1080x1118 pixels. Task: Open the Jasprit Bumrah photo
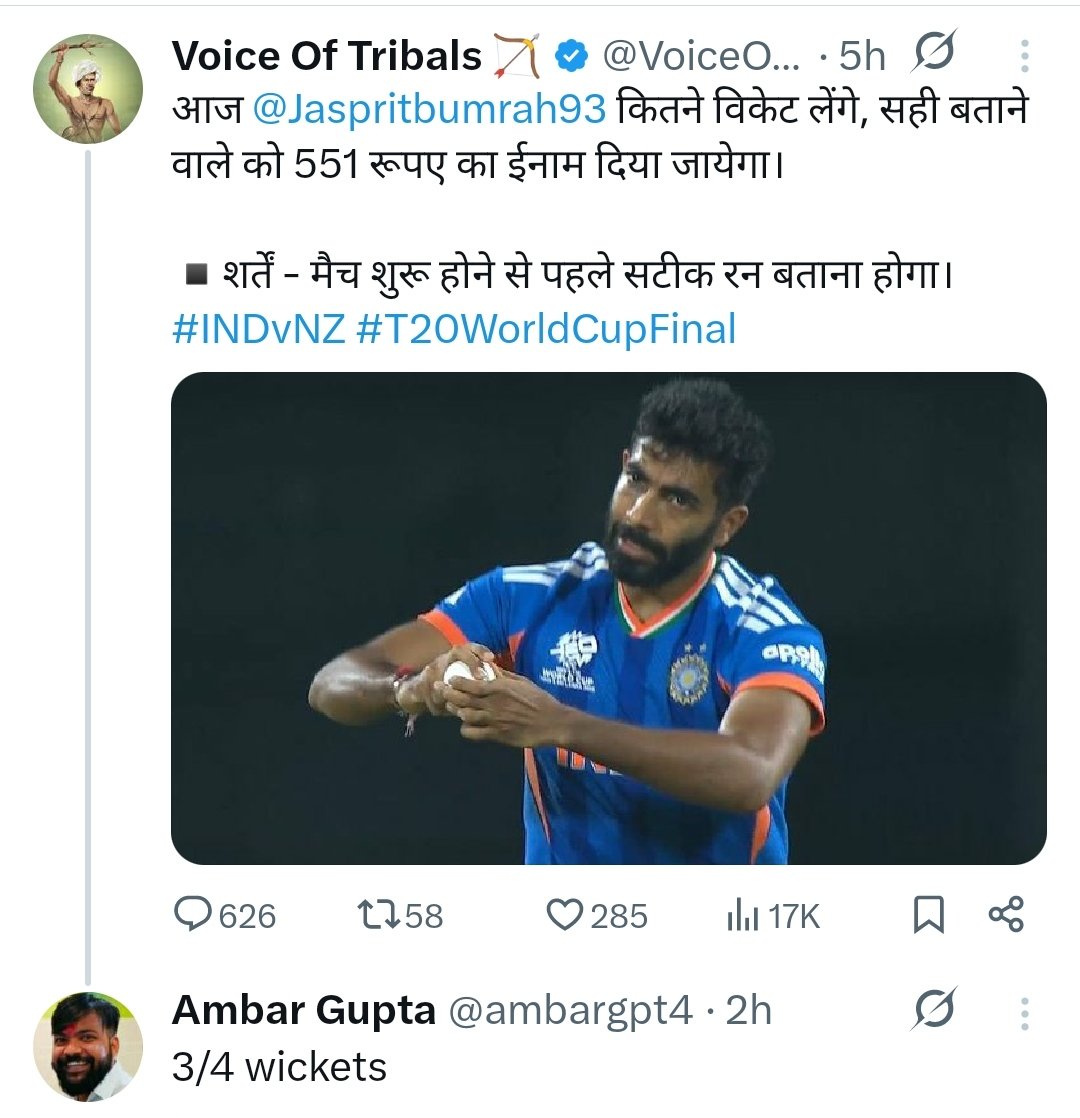(x=608, y=618)
